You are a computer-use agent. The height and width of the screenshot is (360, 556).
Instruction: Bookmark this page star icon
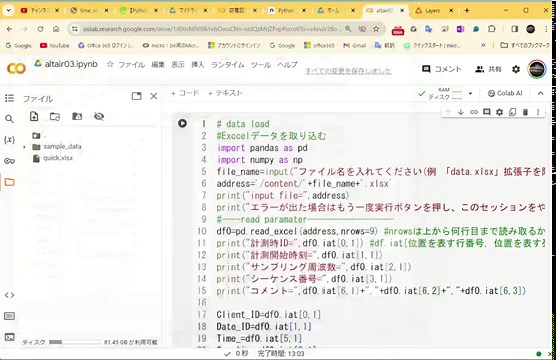tap(376, 29)
